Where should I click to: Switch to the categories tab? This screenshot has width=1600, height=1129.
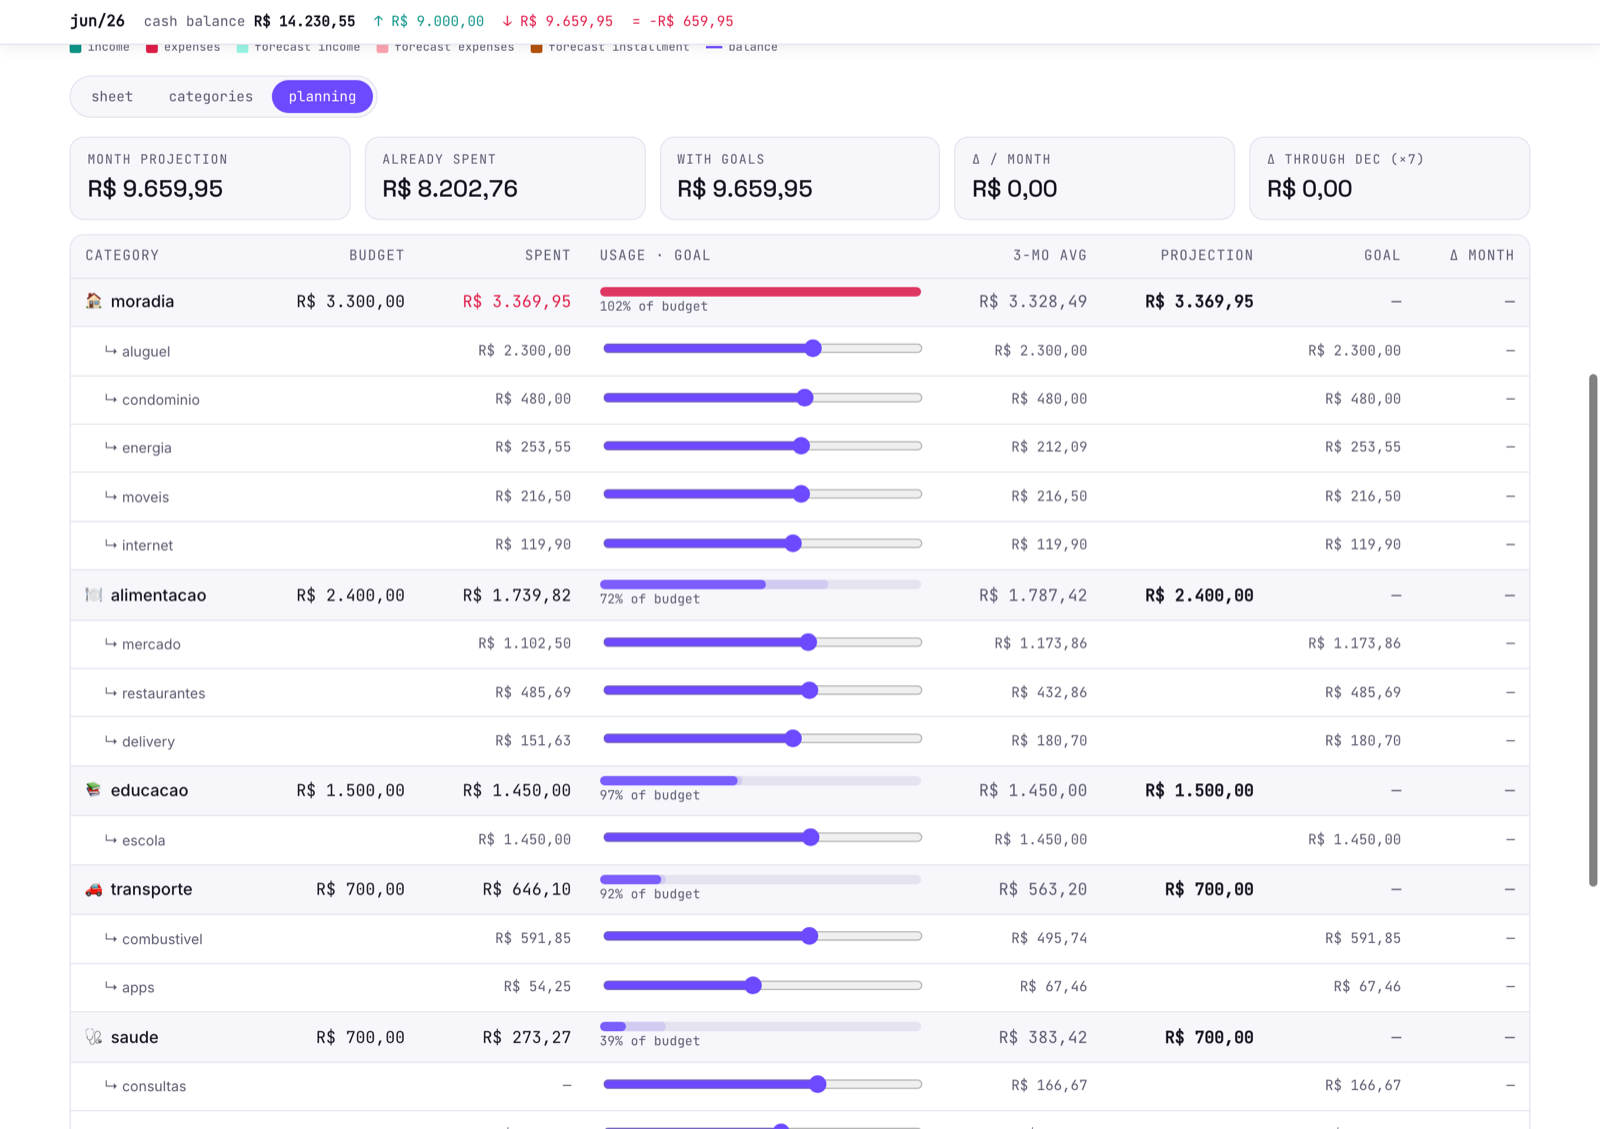tap(211, 96)
